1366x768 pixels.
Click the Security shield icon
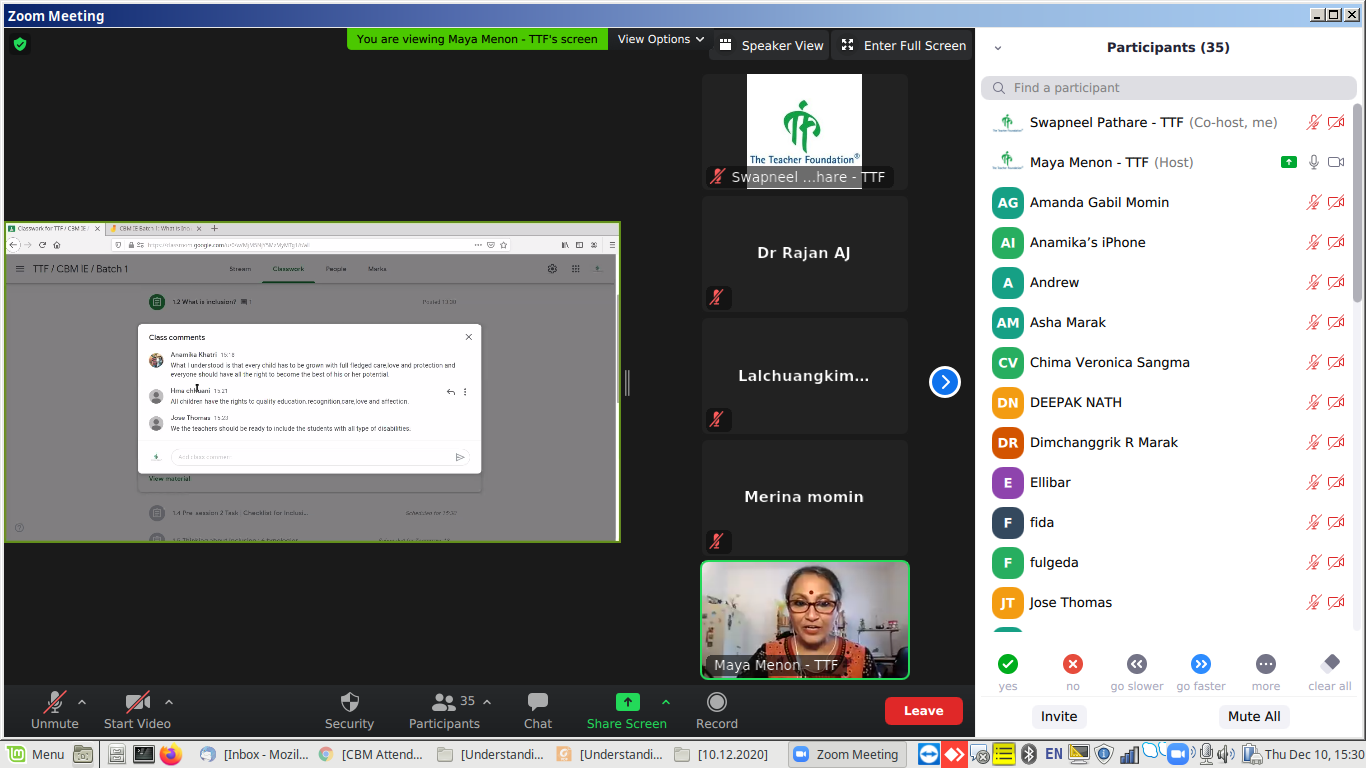[349, 702]
